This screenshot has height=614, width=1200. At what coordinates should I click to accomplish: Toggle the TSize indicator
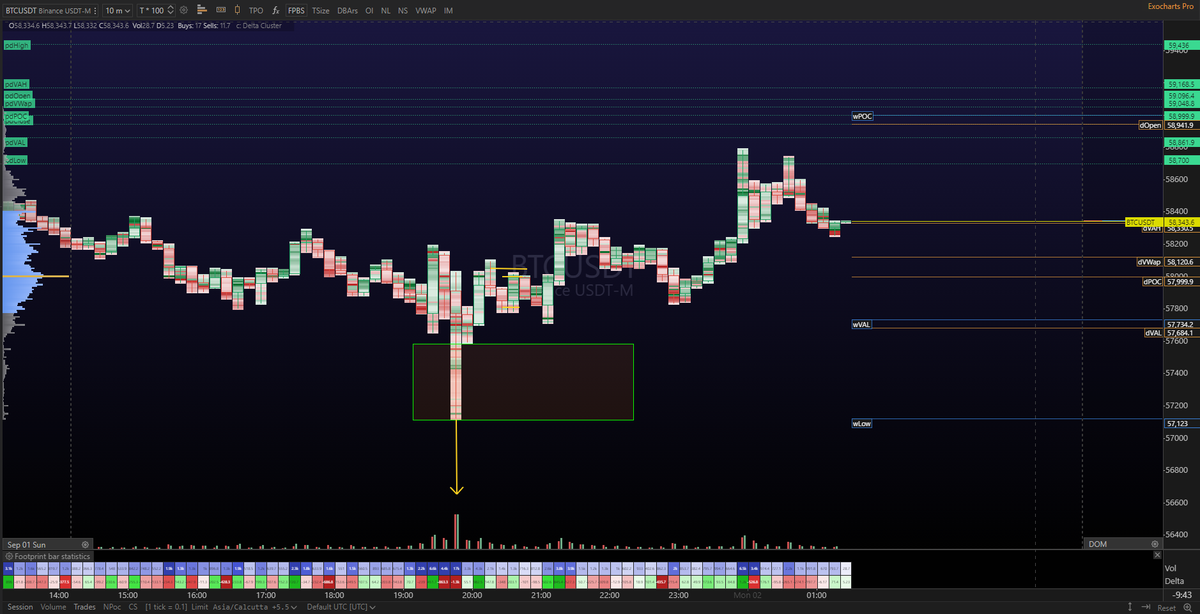tap(321, 10)
